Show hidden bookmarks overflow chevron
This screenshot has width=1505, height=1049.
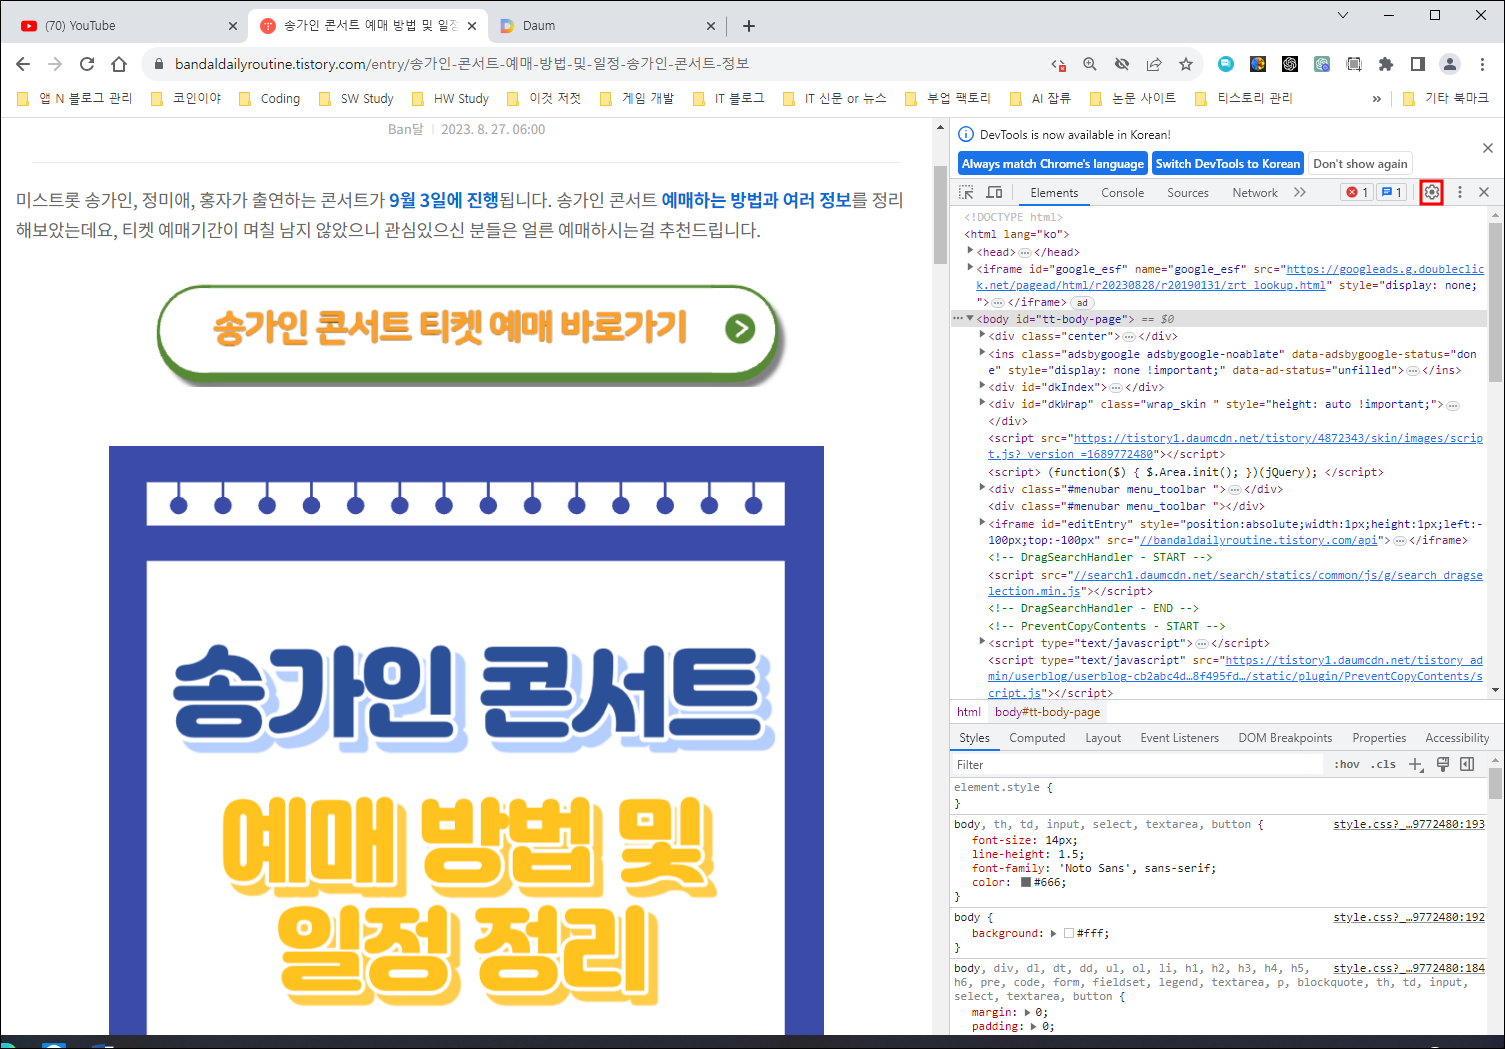point(1377,98)
